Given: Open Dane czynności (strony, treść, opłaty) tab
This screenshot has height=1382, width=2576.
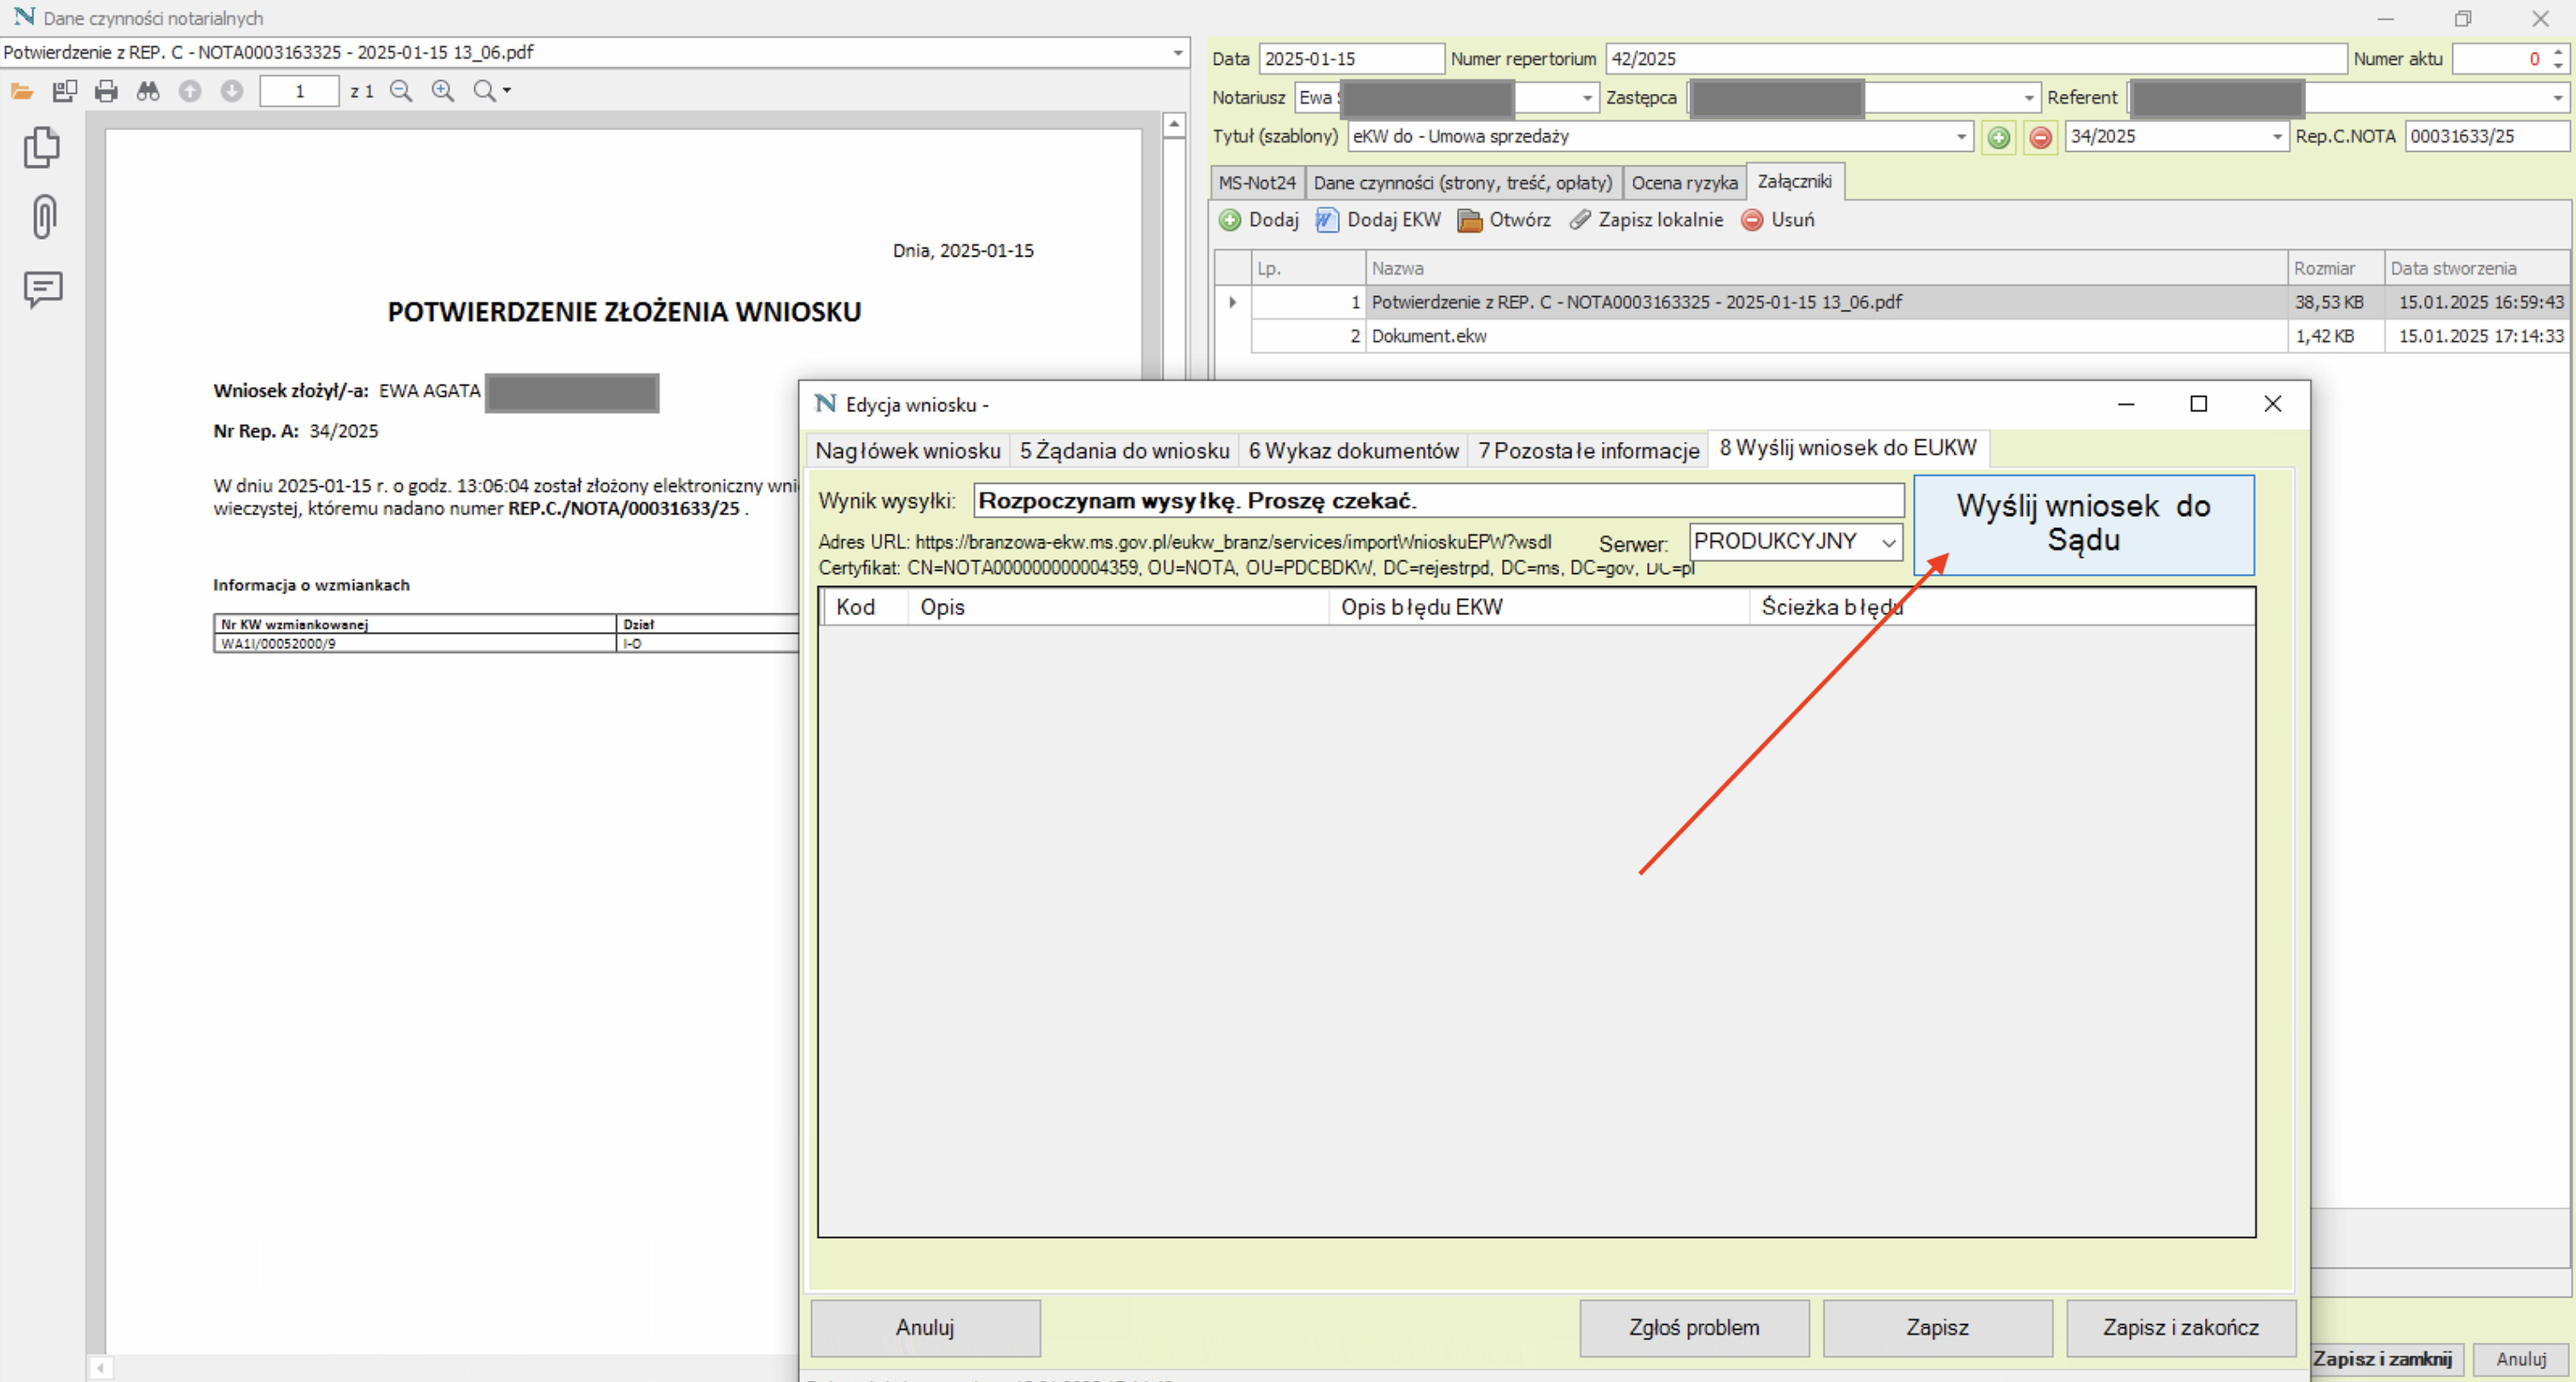Looking at the screenshot, I should [x=1463, y=183].
